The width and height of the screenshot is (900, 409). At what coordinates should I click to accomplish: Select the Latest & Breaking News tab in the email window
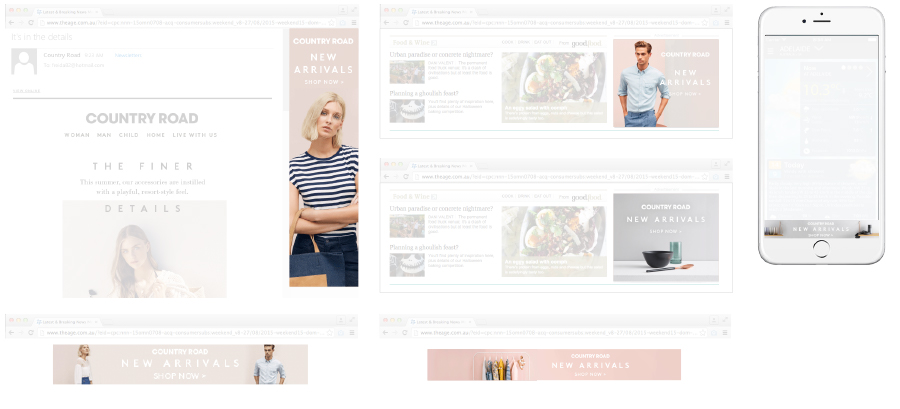tap(66, 11)
